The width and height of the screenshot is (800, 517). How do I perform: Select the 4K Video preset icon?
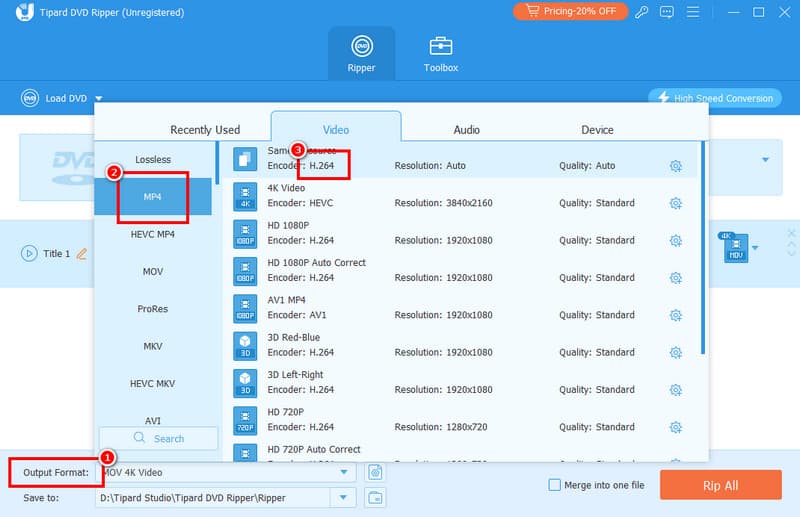pos(245,196)
